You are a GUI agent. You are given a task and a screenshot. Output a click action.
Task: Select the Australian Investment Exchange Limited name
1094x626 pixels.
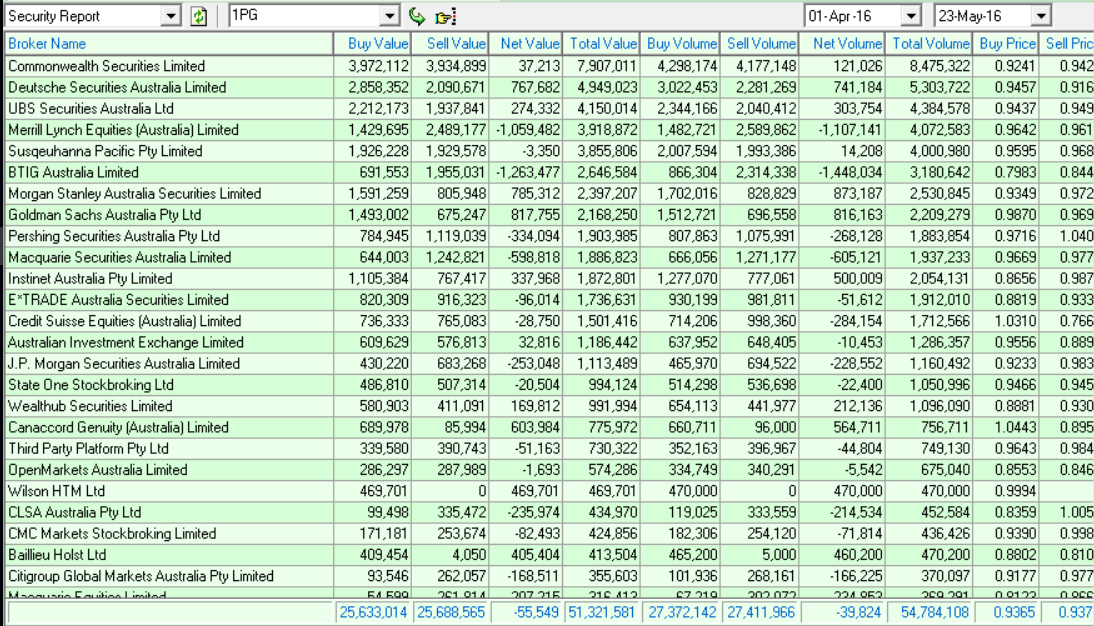coord(126,343)
